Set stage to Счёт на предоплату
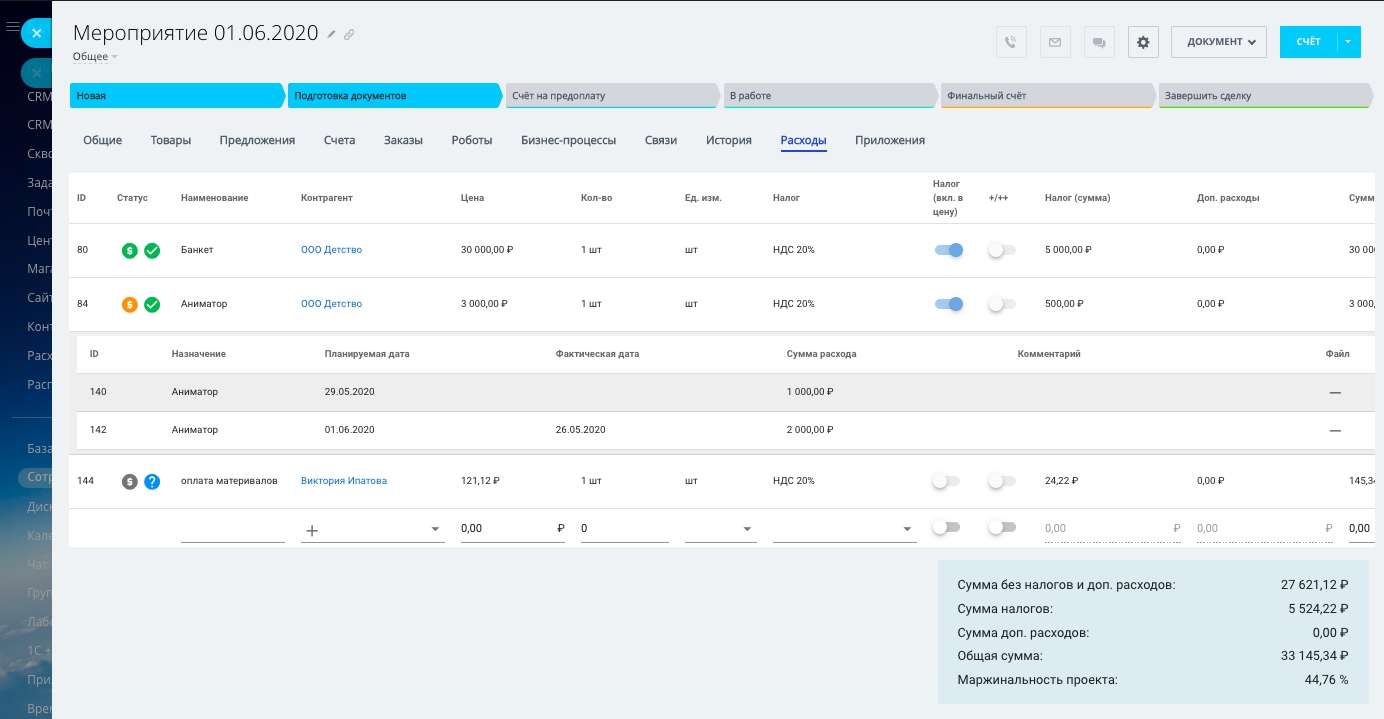1384x719 pixels. [x=613, y=96]
